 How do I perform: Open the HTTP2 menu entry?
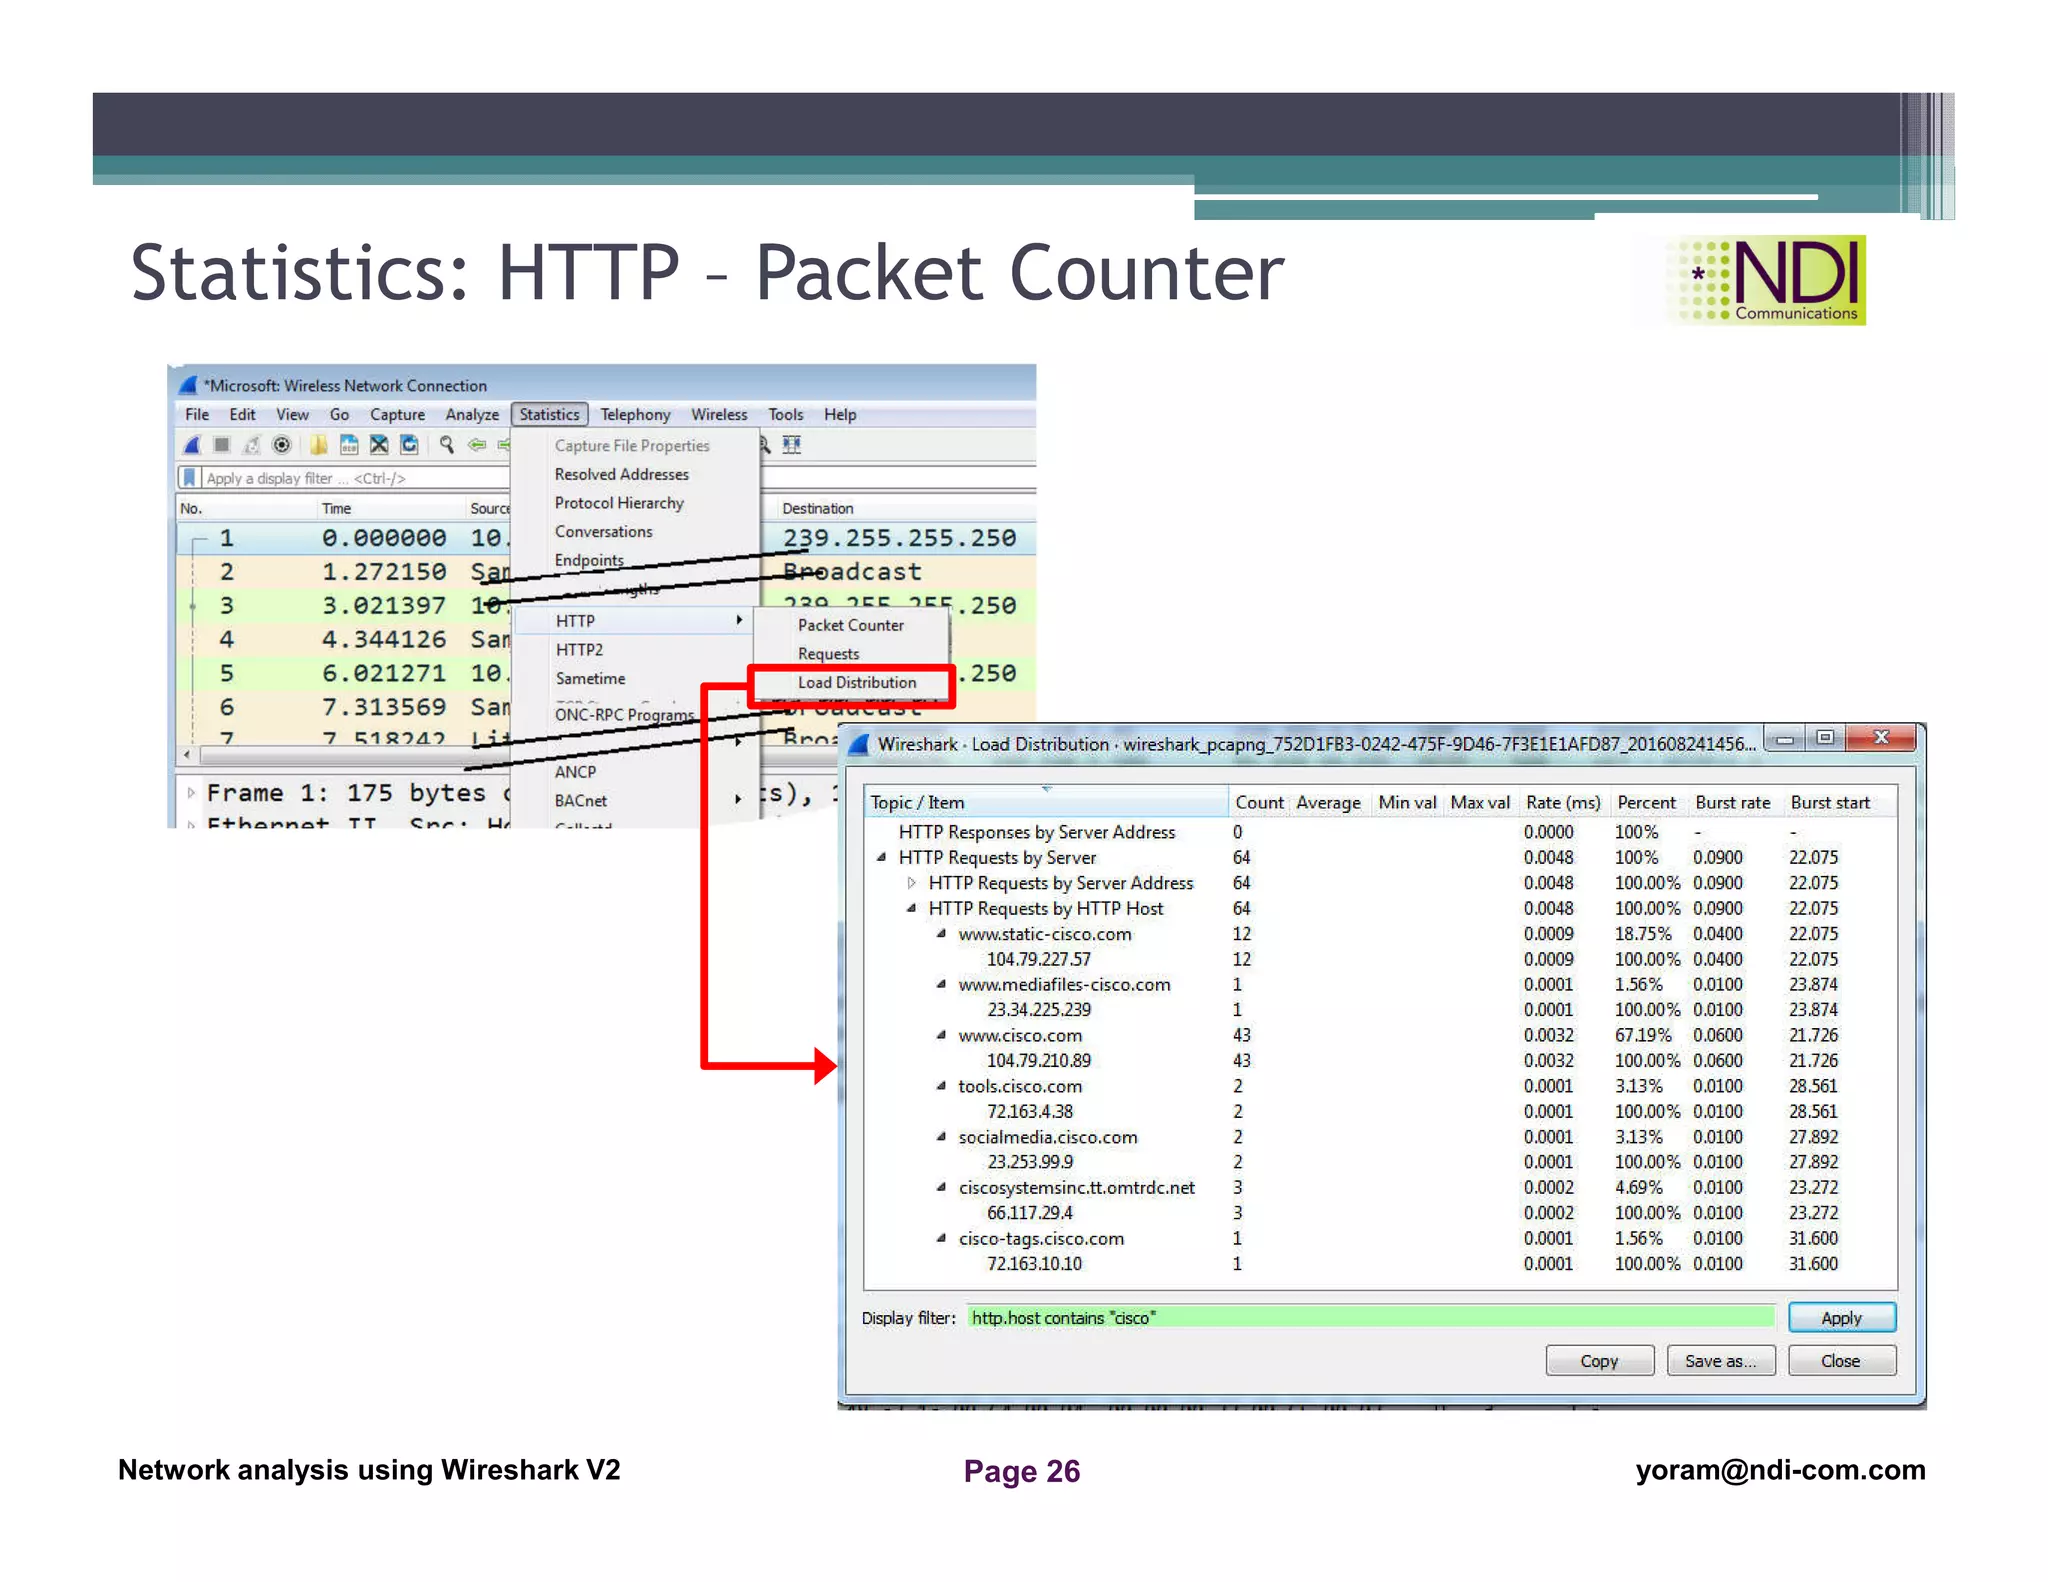click(579, 650)
